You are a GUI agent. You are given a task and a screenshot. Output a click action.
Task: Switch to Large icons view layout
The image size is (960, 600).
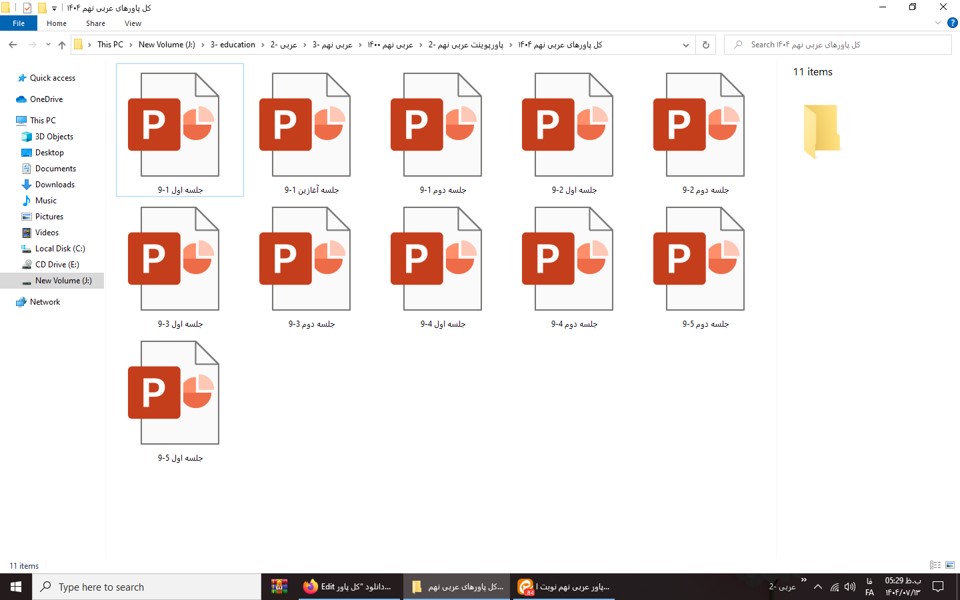coord(950,566)
